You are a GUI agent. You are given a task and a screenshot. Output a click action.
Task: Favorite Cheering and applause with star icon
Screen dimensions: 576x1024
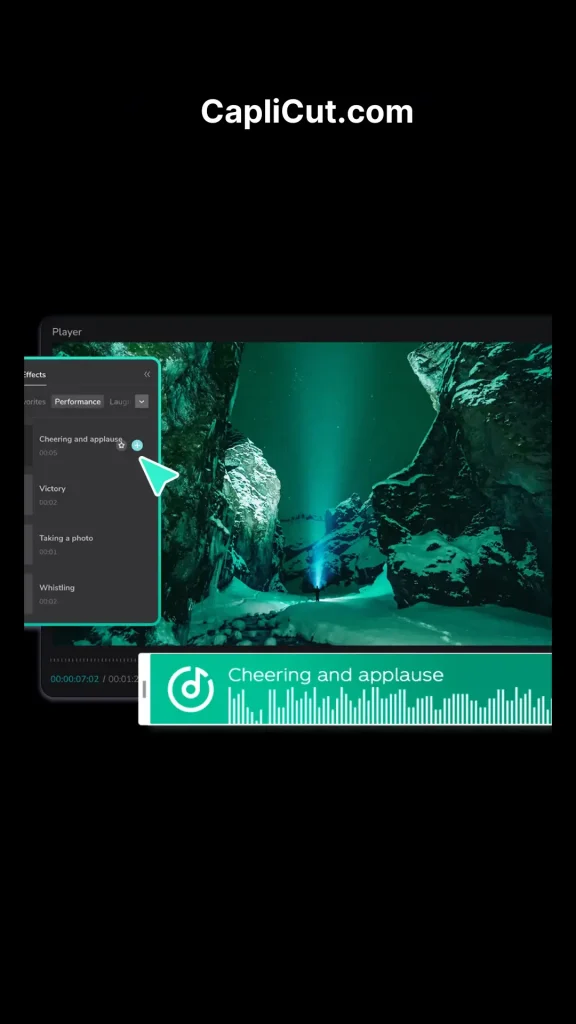click(x=121, y=445)
